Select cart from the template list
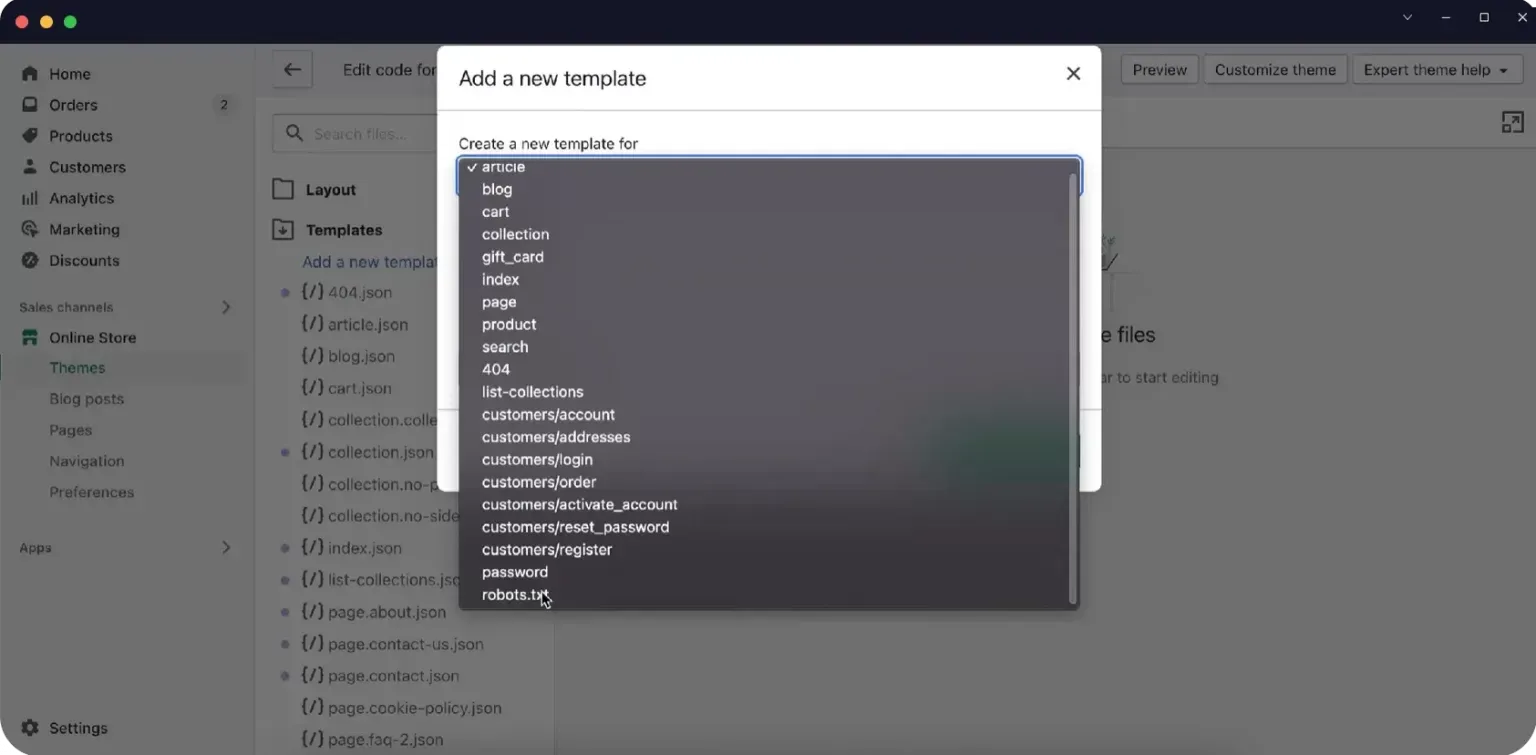The image size is (1536, 755). pyautogui.click(x=768, y=212)
